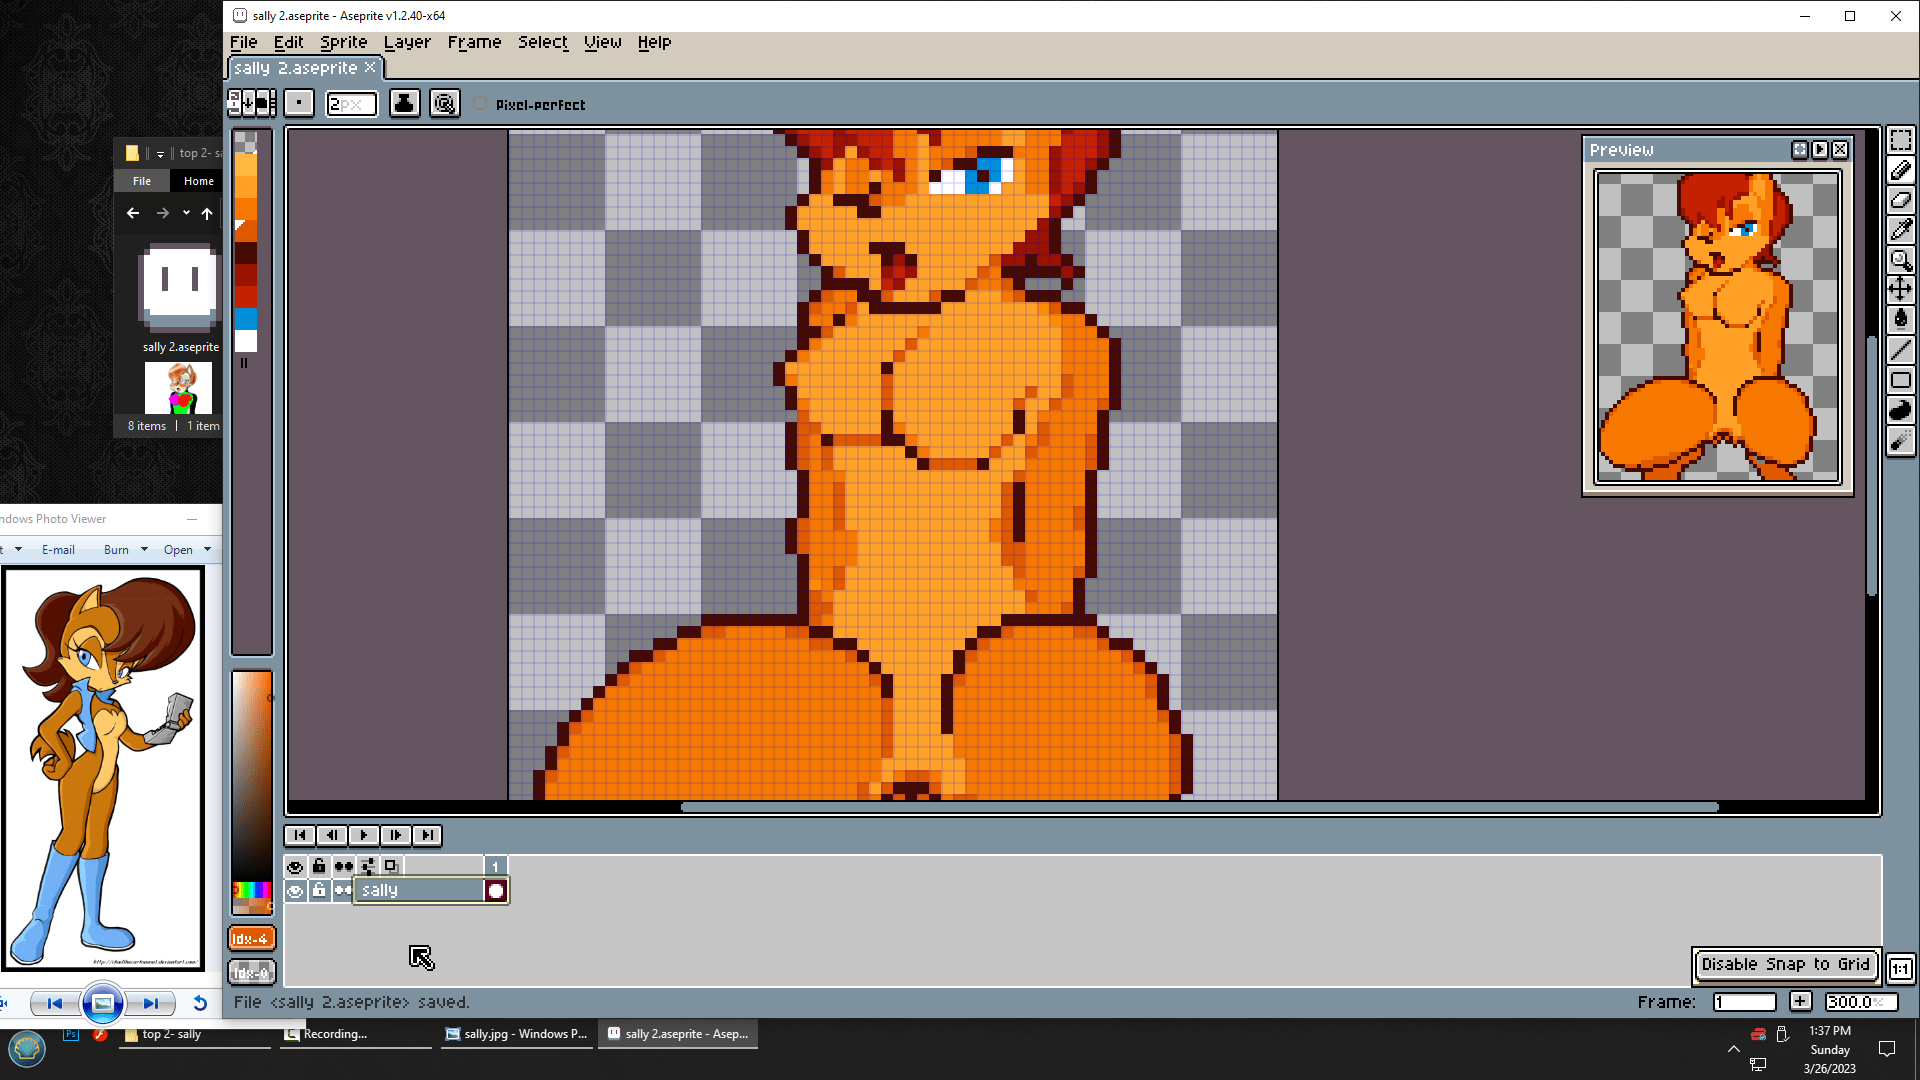Open the Burn dropdown in Photo Viewer
The width and height of the screenshot is (1920, 1080).
click(144, 549)
